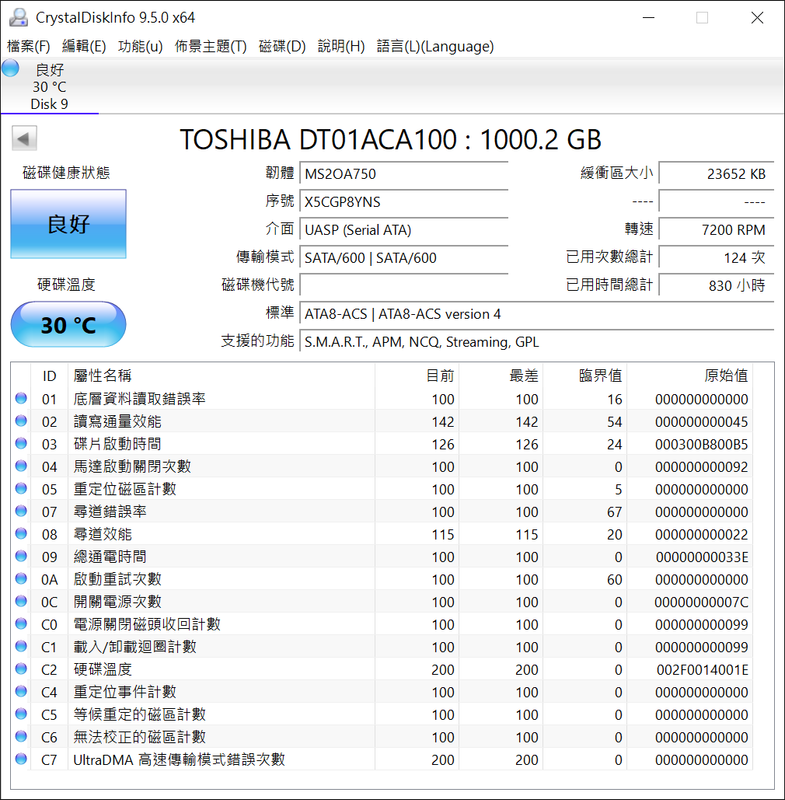This screenshot has width=785, height=800.
Task: Click the 傳輸模式 field SATA/600 | SATA/600
Action: 403,258
